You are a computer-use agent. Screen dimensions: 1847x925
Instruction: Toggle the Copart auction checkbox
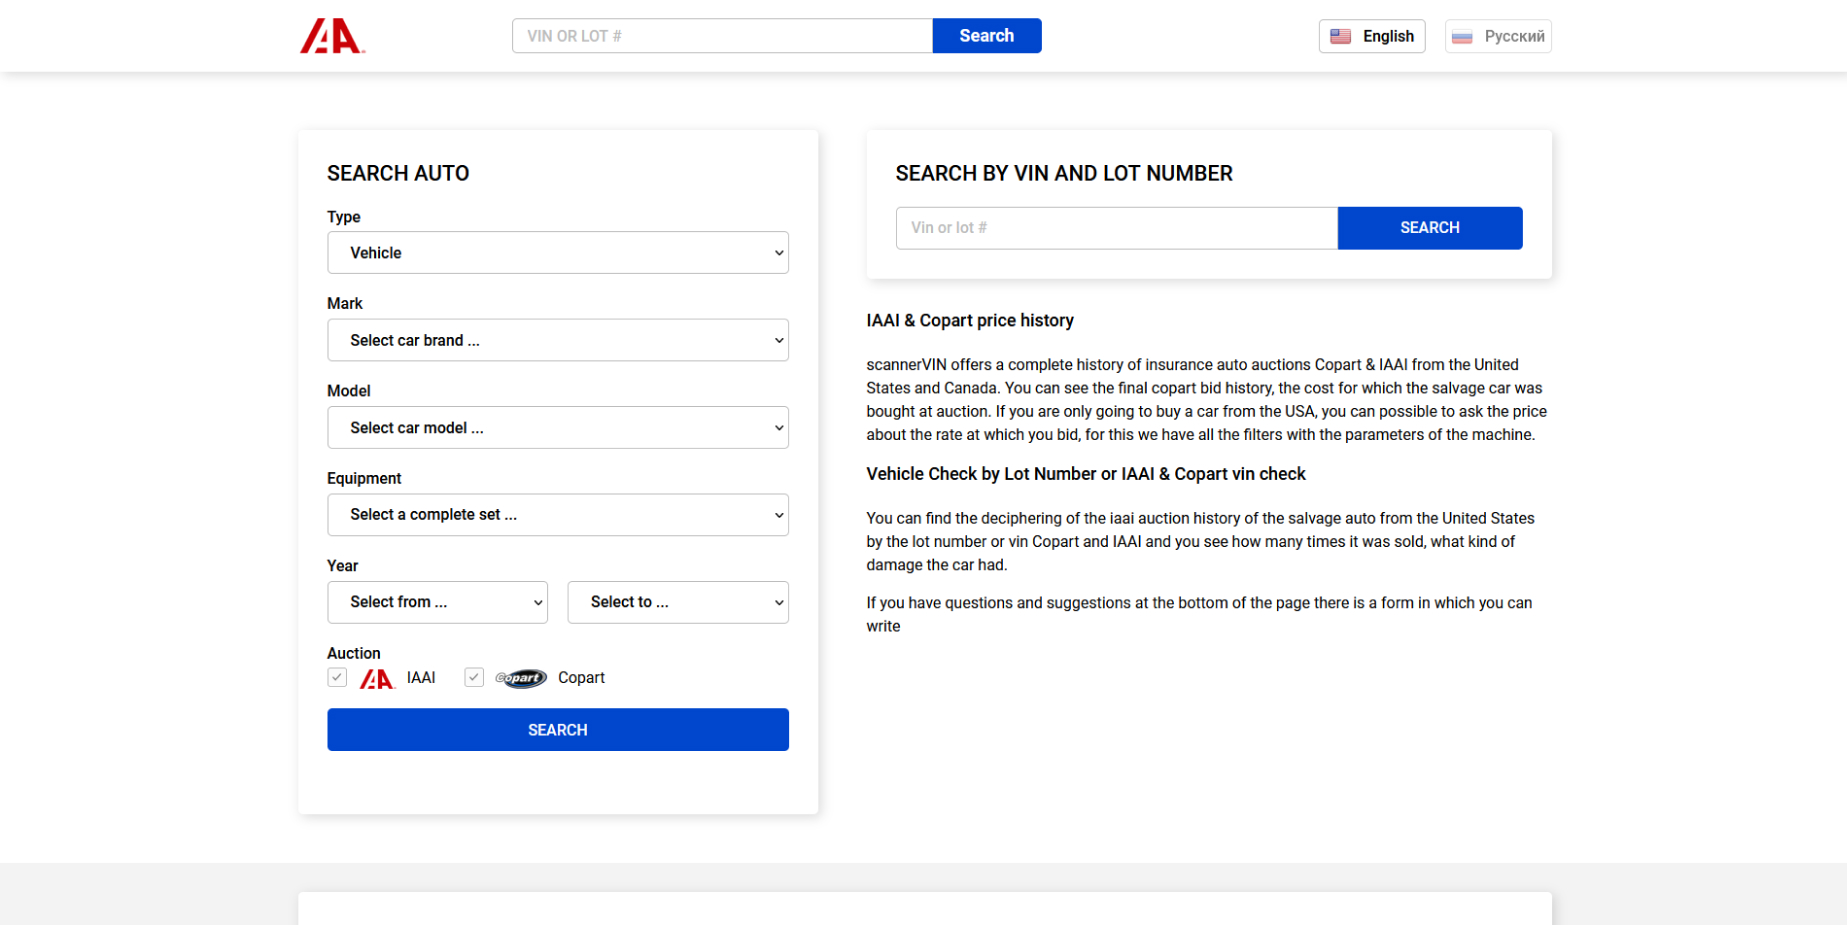click(474, 677)
